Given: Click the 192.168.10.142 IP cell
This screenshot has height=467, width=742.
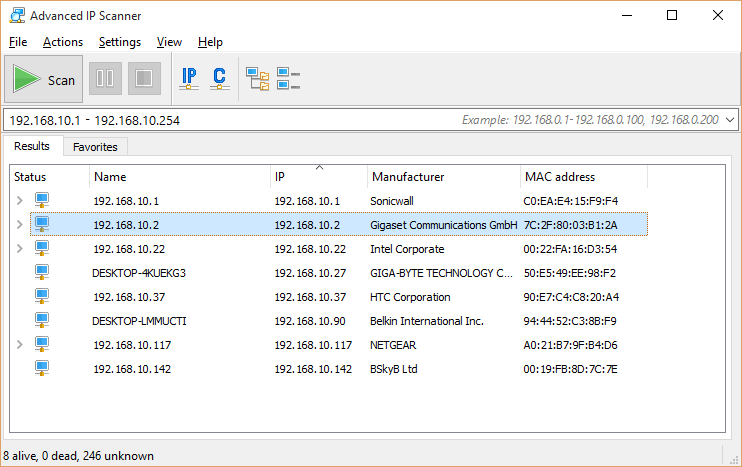Looking at the screenshot, I should (x=313, y=369).
